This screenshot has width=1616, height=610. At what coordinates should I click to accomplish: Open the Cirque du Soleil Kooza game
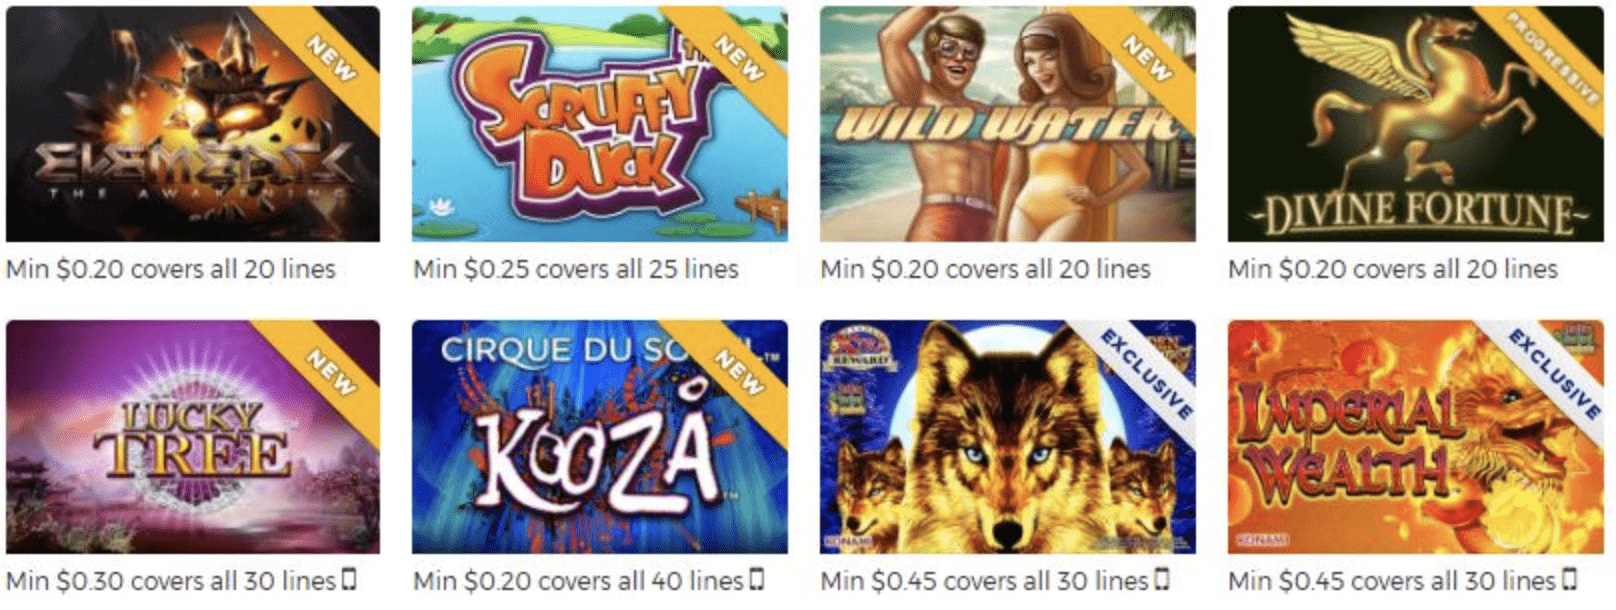pos(600,437)
